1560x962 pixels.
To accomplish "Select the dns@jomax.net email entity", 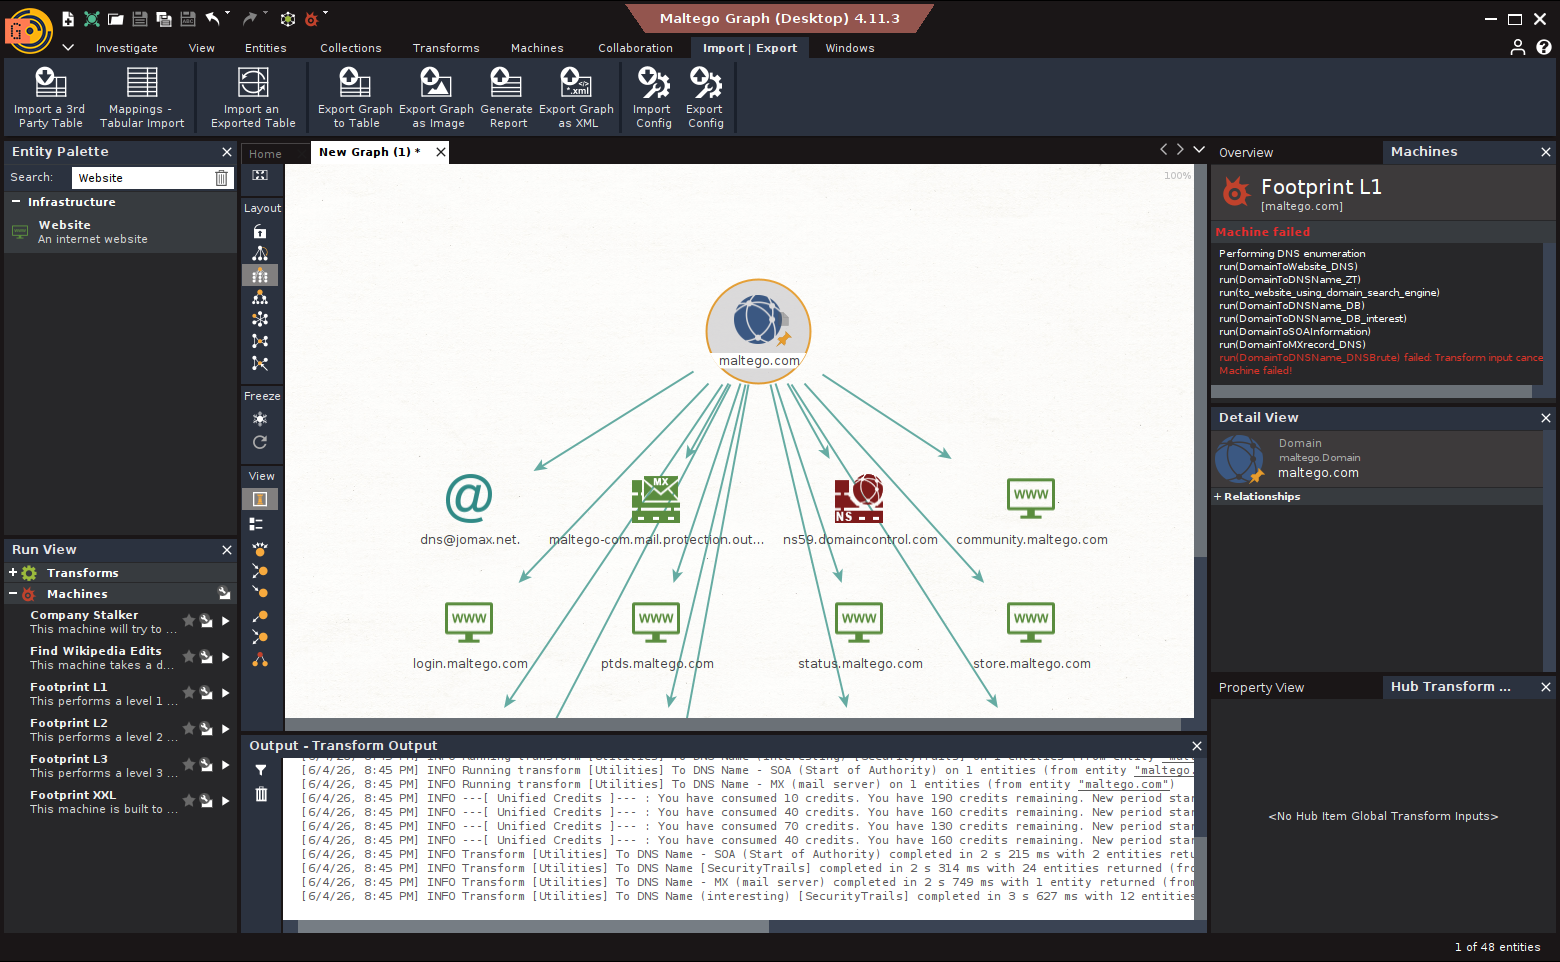I will (x=469, y=510).
